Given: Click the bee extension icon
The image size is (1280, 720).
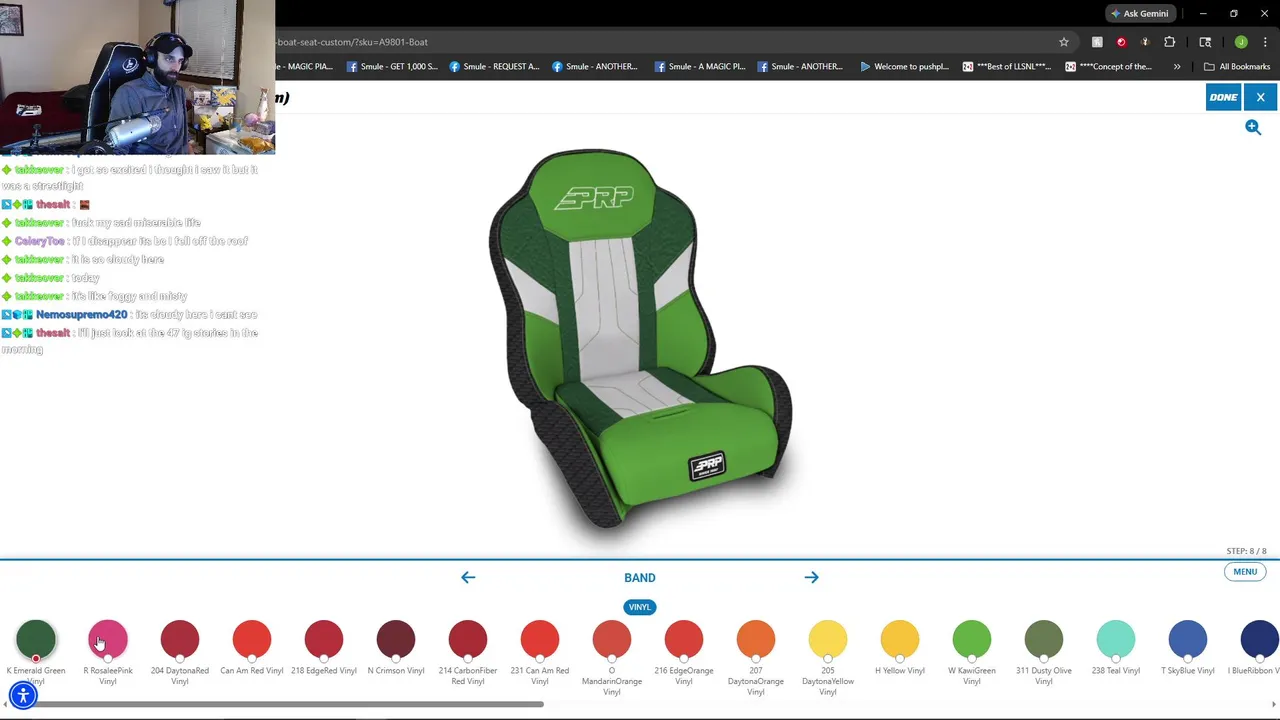Looking at the screenshot, I should 1145,42.
